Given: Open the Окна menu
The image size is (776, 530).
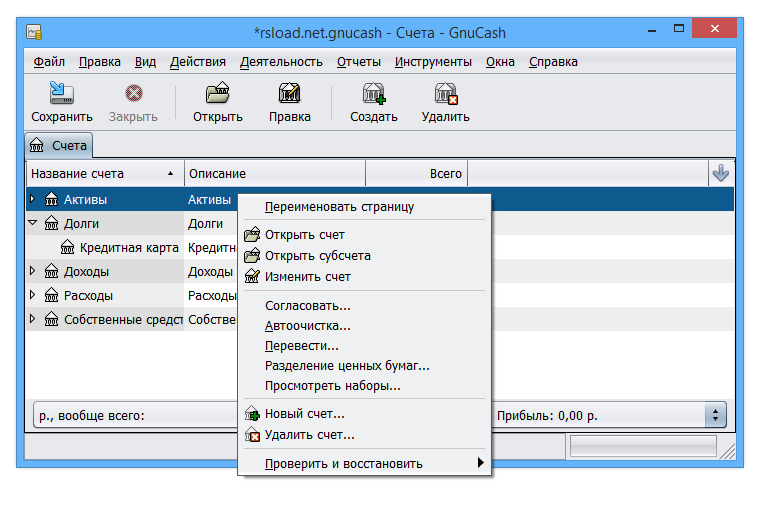Looking at the screenshot, I should (x=500, y=62).
